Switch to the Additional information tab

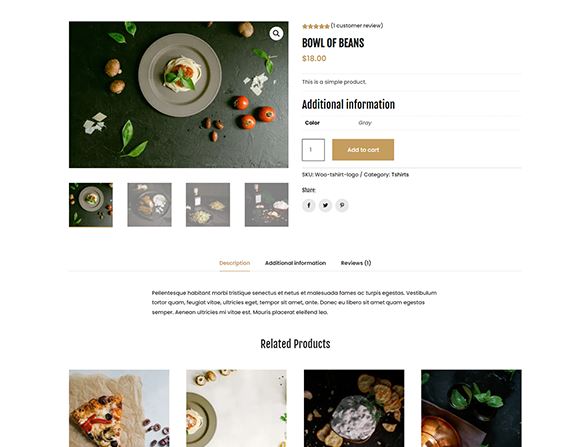(x=295, y=263)
